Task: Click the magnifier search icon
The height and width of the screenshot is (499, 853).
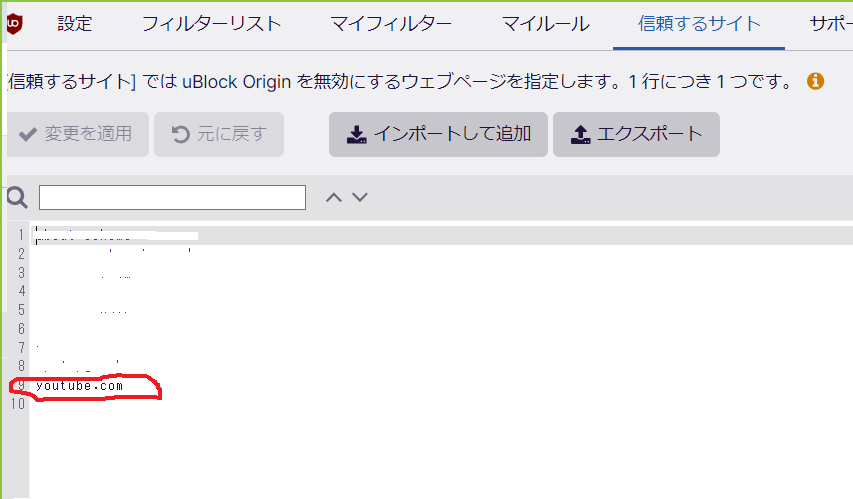Action: point(16,197)
